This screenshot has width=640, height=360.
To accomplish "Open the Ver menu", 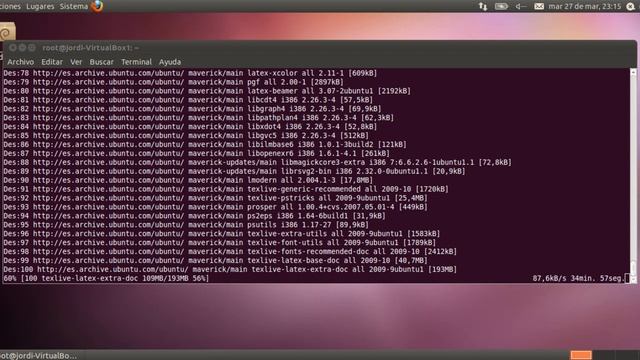I will [x=76, y=62].
